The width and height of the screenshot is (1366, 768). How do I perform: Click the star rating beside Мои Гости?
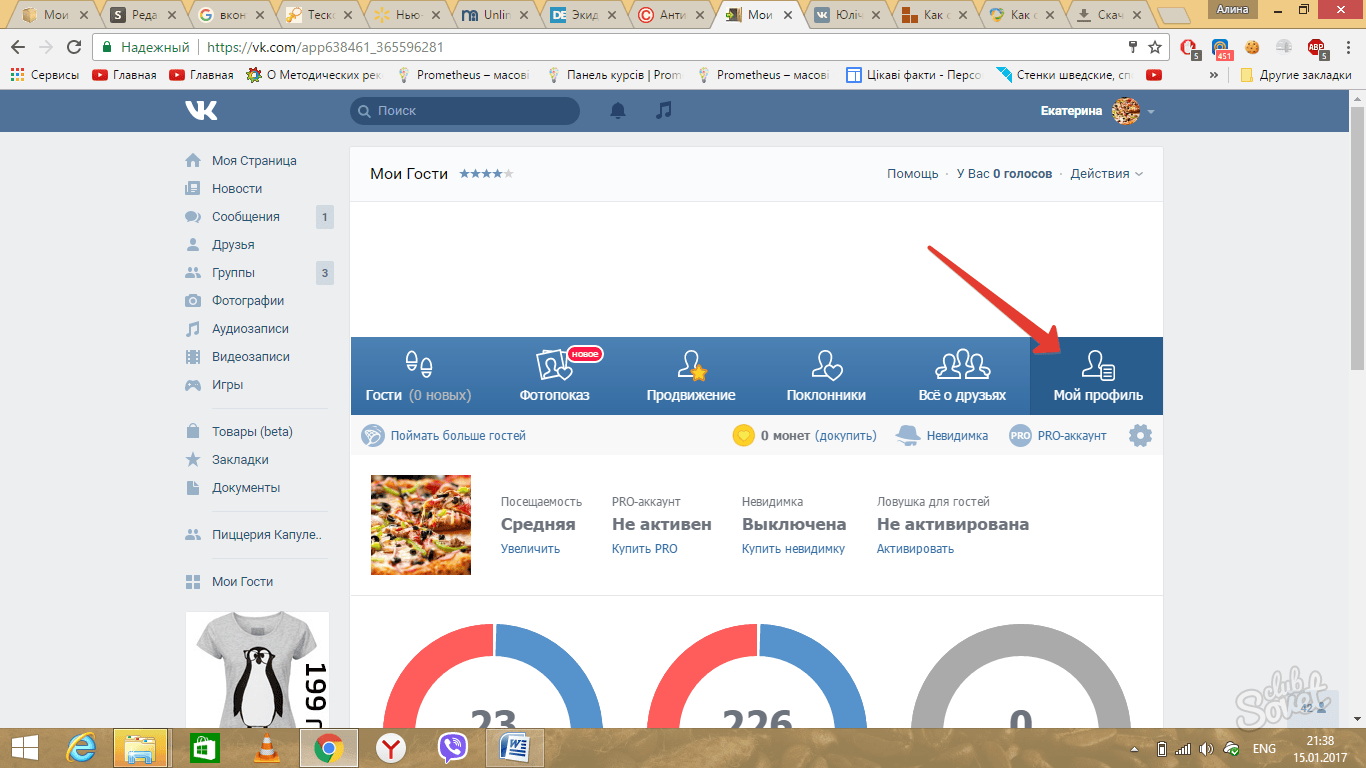(486, 174)
